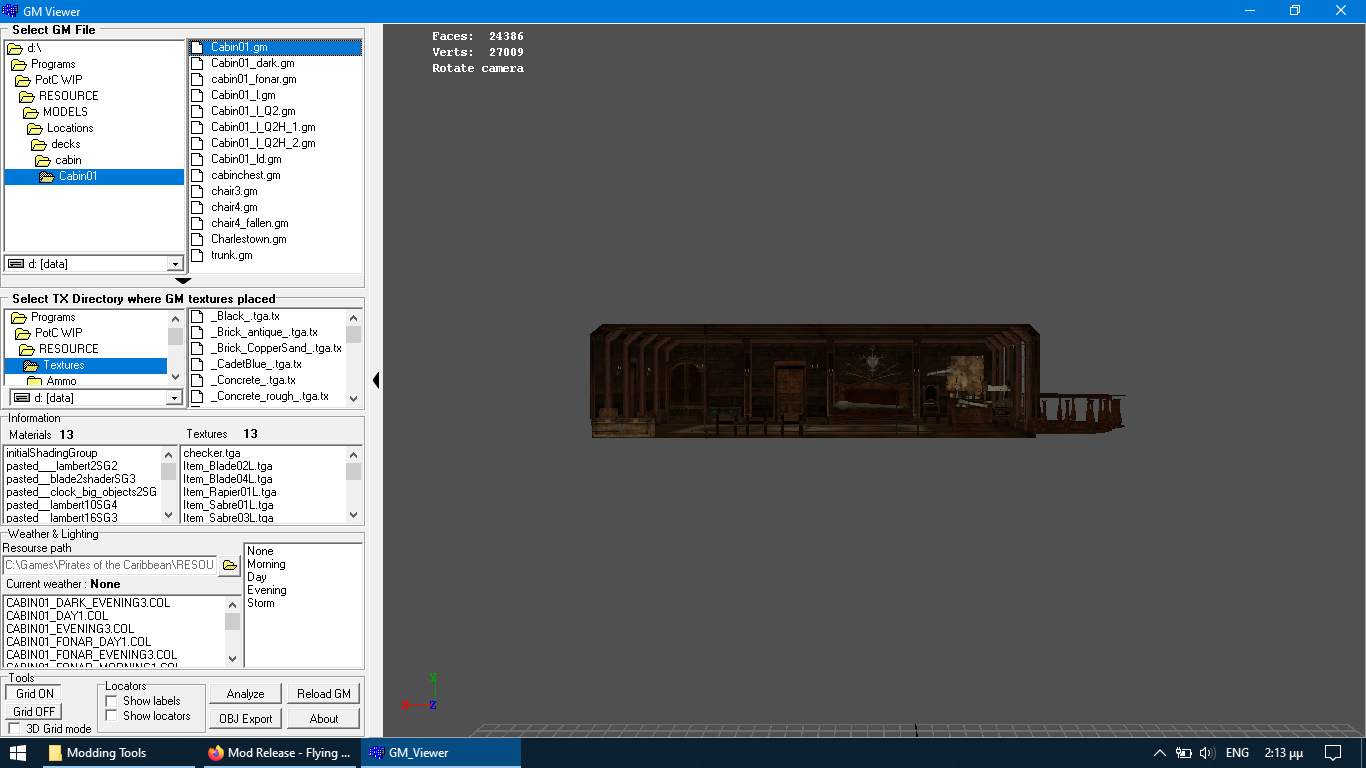1366x768 pixels.
Task: Choose Evening weather
Action: [x=266, y=590]
